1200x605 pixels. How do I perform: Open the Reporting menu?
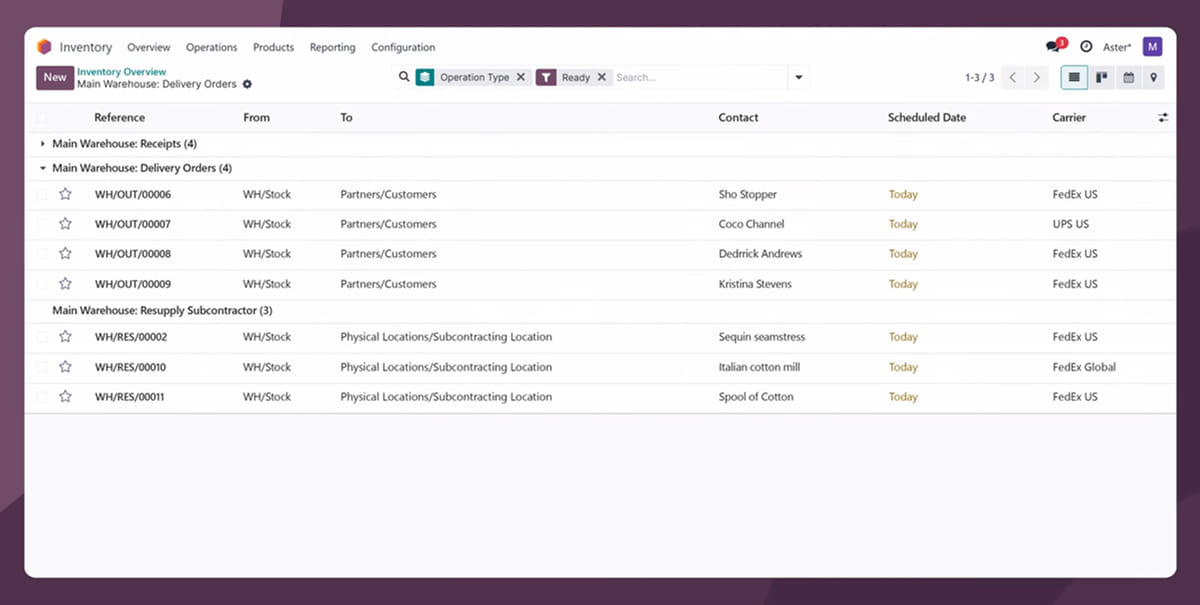click(332, 47)
